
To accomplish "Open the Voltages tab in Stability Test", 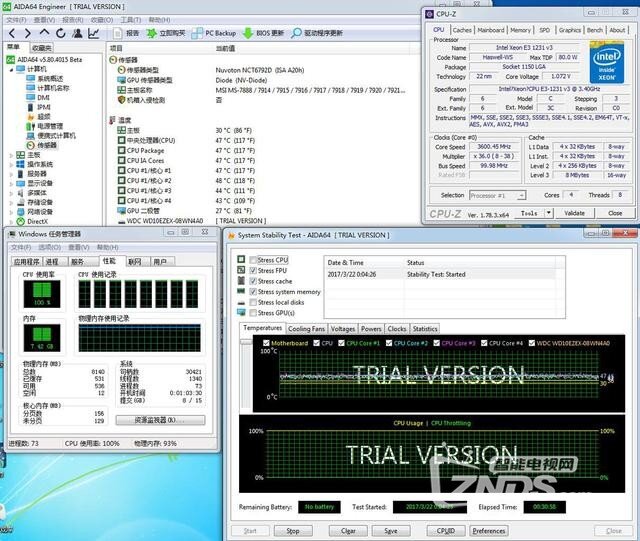I will [x=343, y=329].
